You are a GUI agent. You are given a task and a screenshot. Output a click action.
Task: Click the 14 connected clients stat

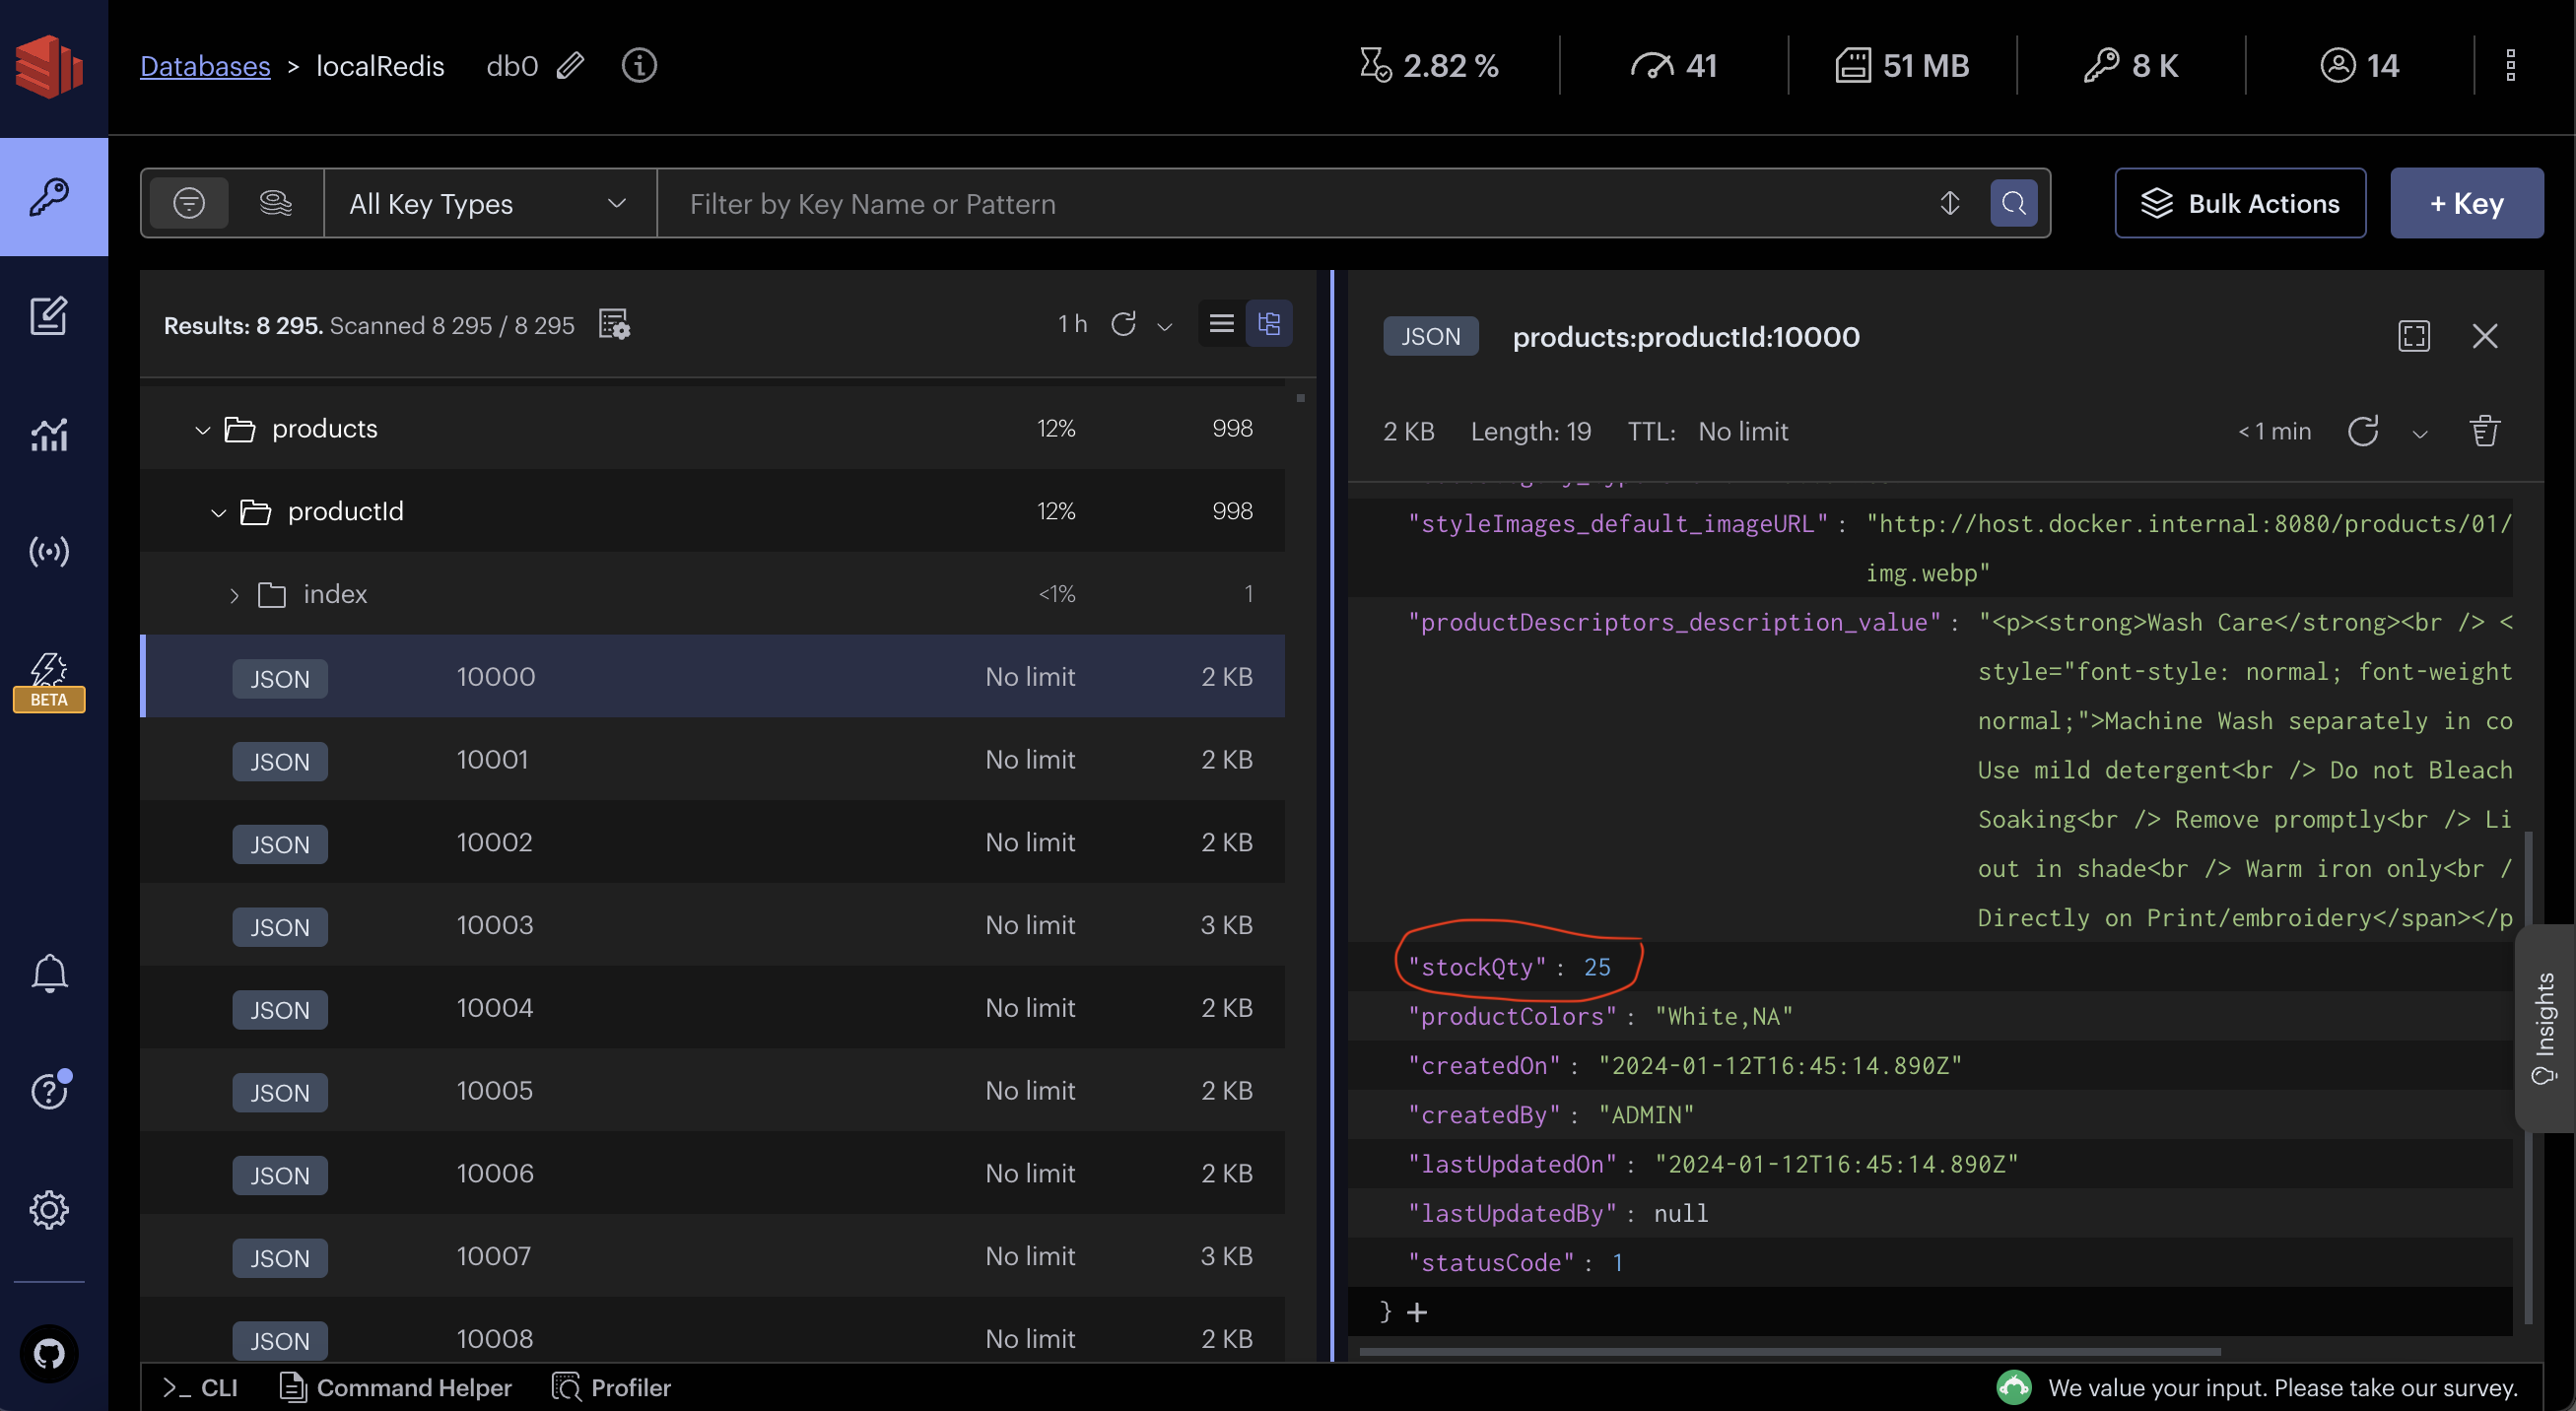coord(2359,66)
